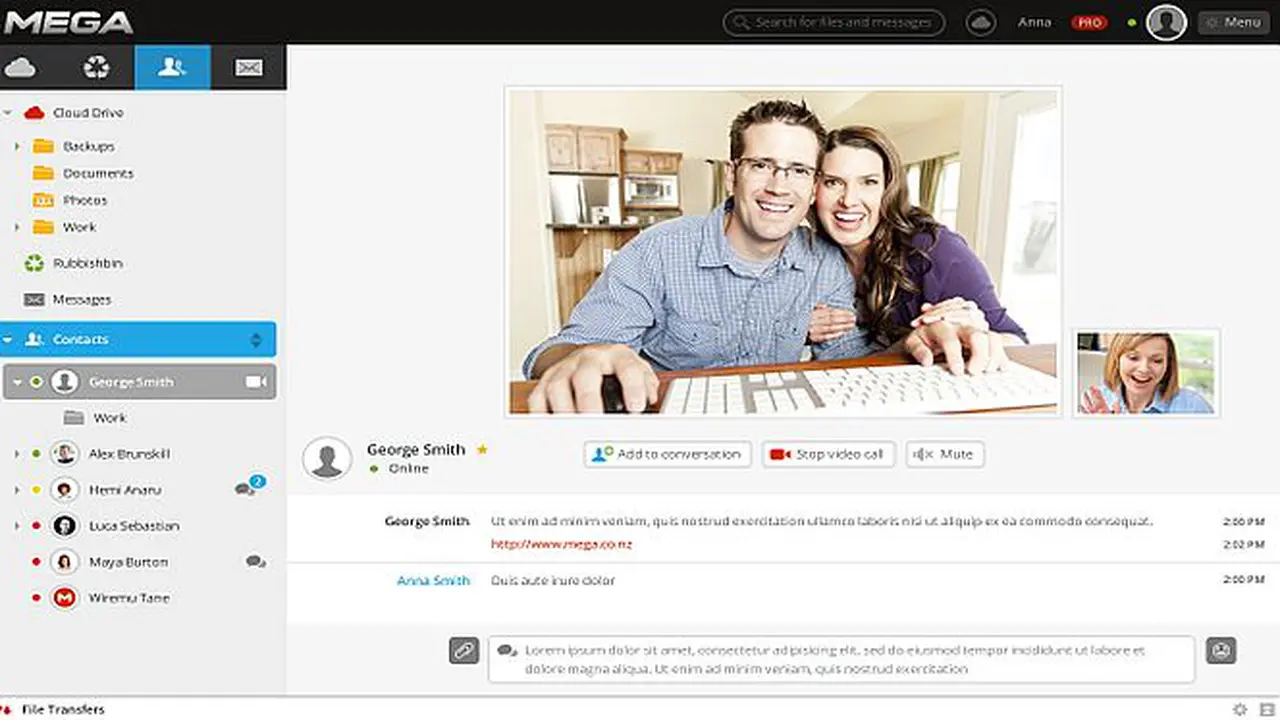Mute the call audio
The width and height of the screenshot is (1280, 720).
point(945,454)
